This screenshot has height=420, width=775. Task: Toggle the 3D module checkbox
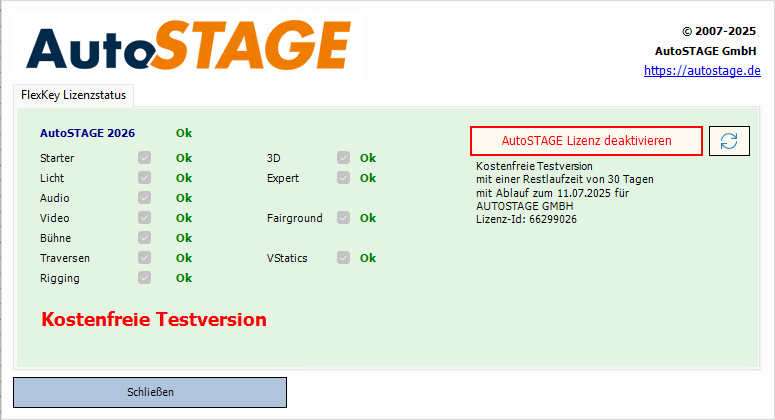coord(344,158)
